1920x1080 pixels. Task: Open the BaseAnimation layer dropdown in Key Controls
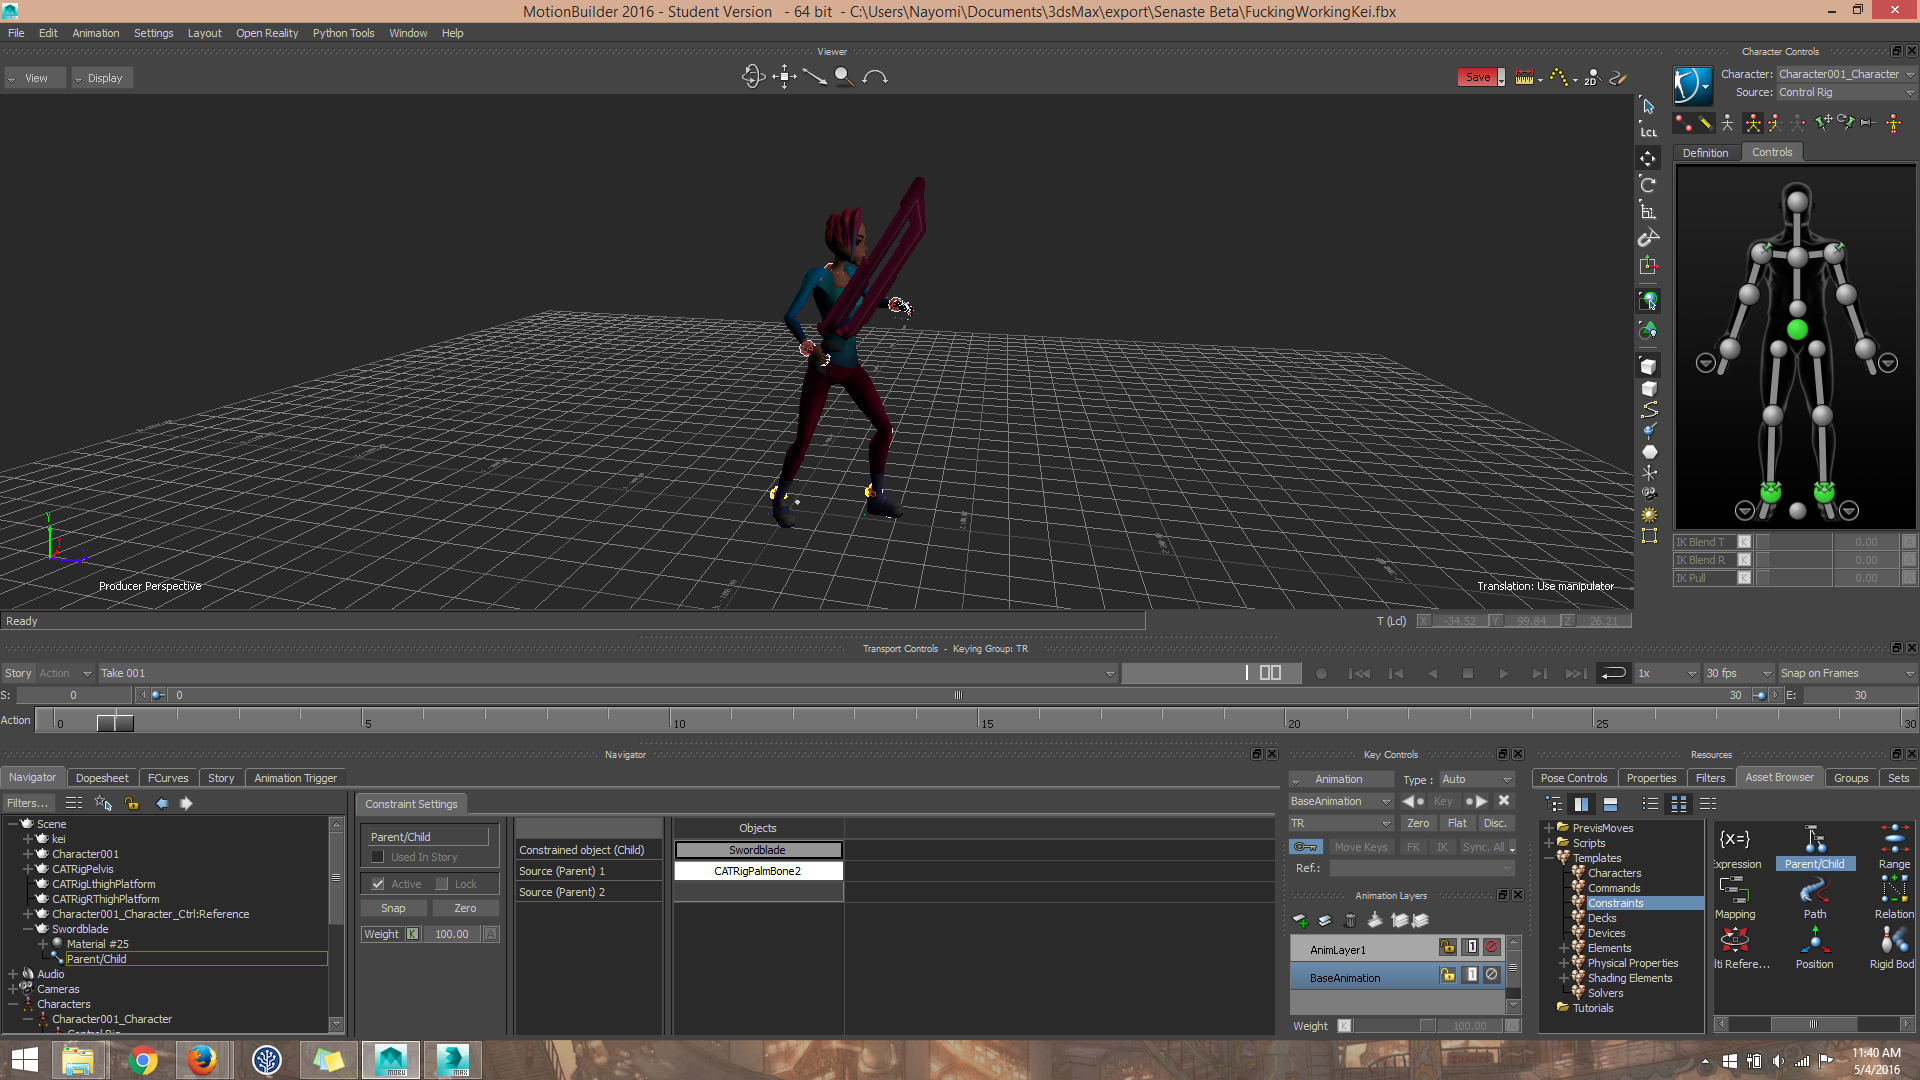click(1340, 802)
